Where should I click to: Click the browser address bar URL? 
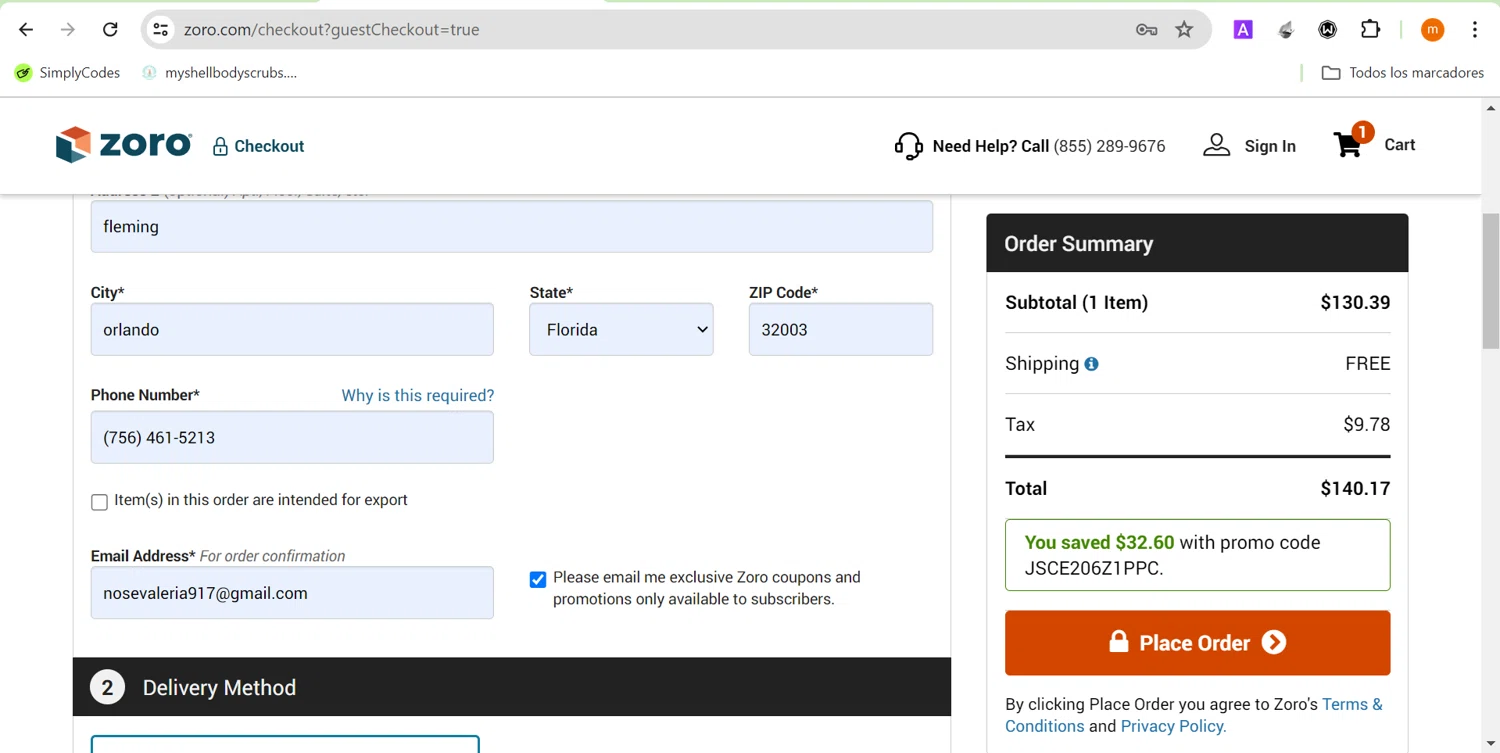click(331, 30)
